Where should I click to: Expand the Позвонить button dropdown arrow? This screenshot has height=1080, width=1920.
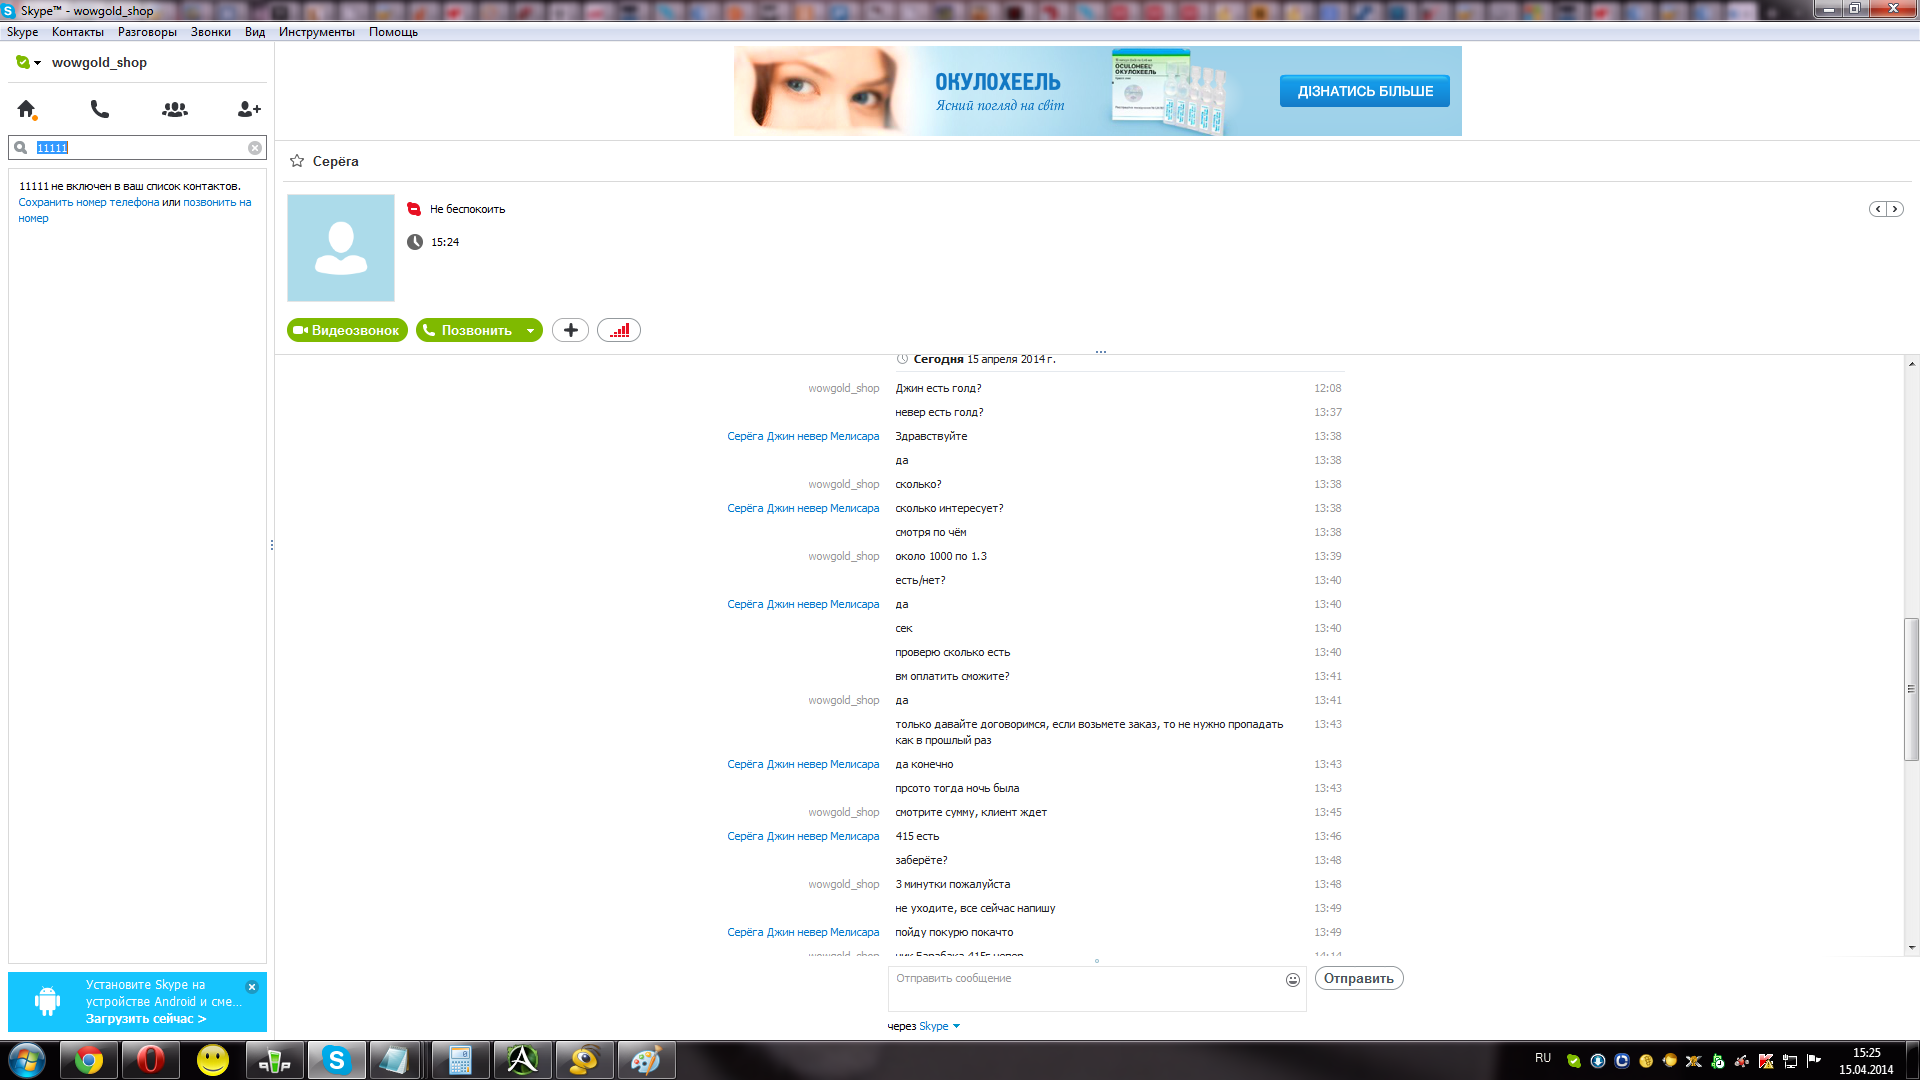point(530,331)
